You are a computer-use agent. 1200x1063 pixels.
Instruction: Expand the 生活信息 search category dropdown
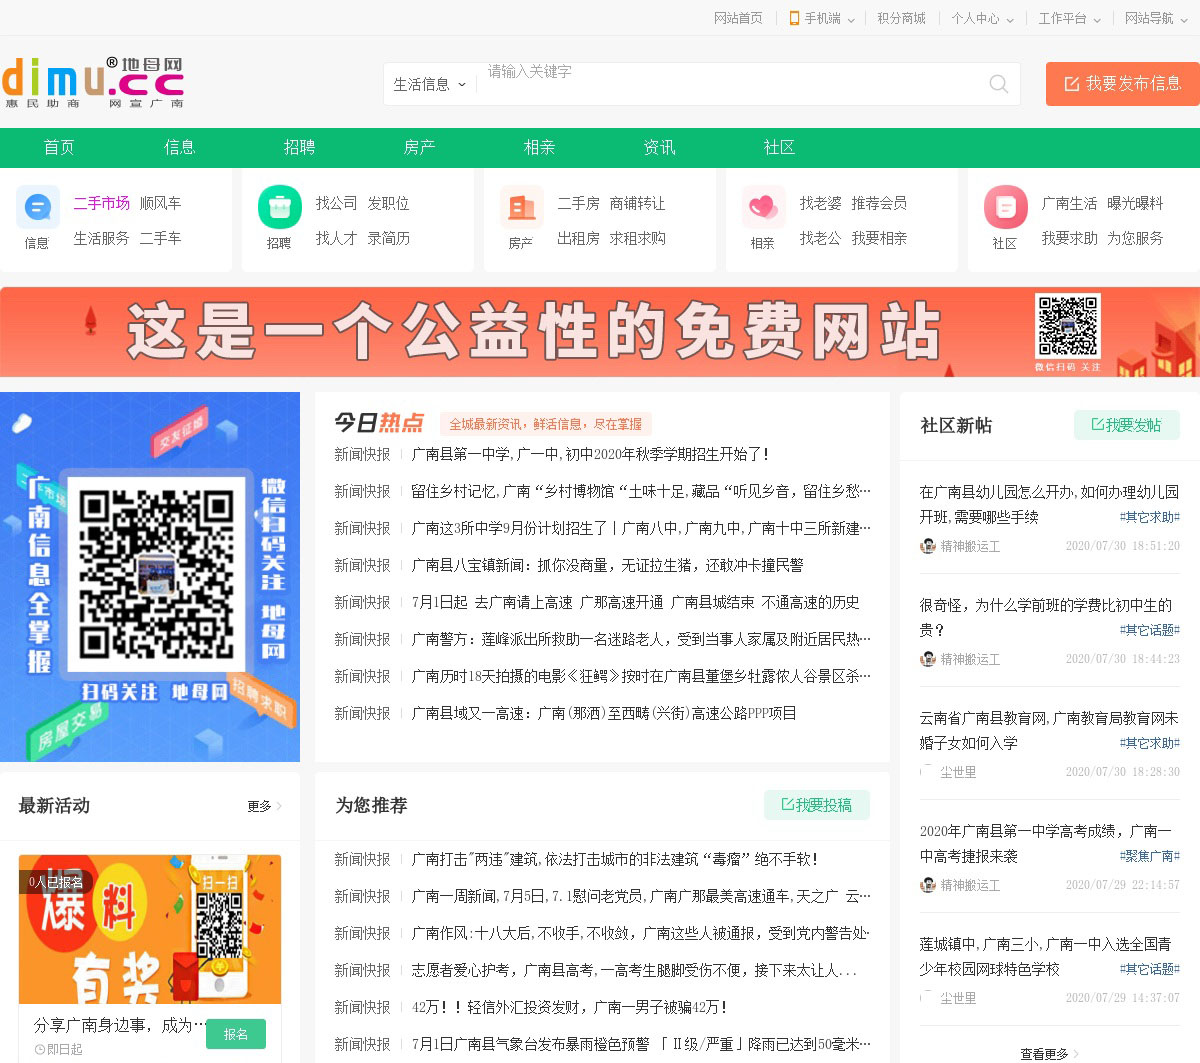[x=430, y=84]
